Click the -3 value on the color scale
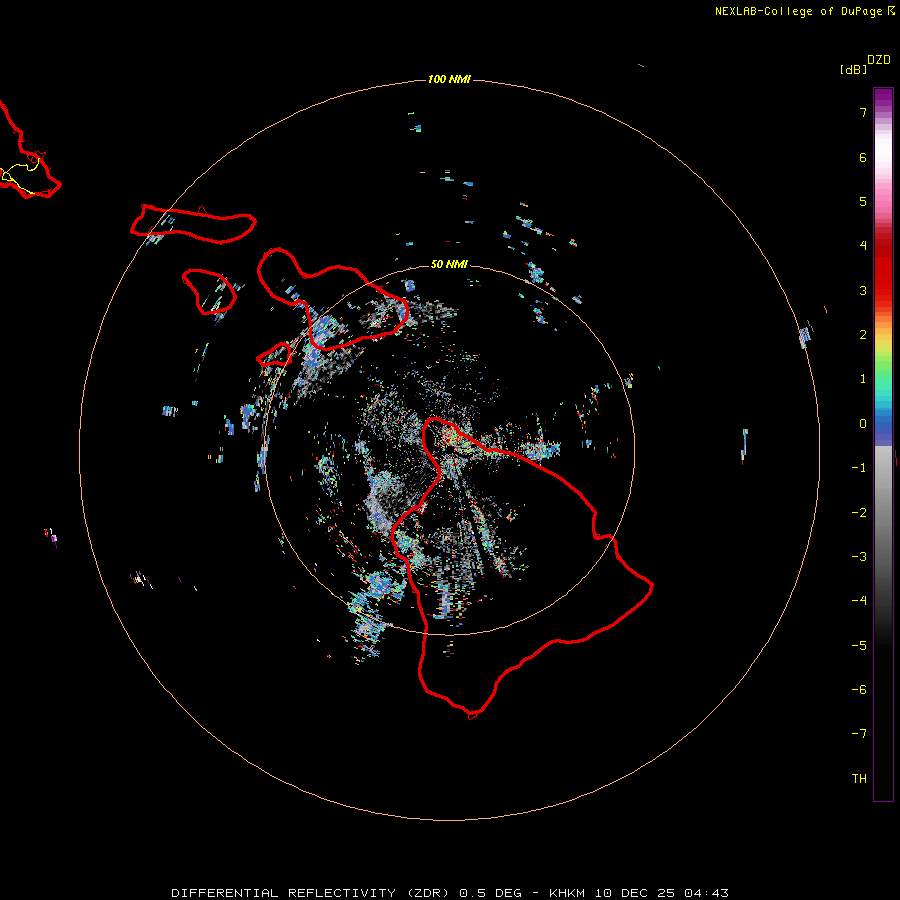Image resolution: width=900 pixels, height=900 pixels. pos(859,557)
